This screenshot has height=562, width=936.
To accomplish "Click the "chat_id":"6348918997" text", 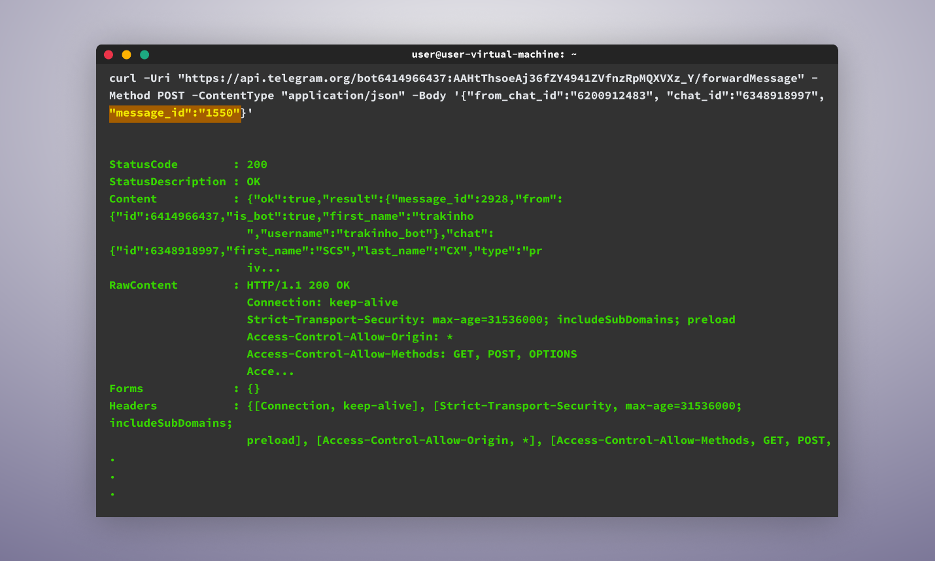I will (742, 96).
